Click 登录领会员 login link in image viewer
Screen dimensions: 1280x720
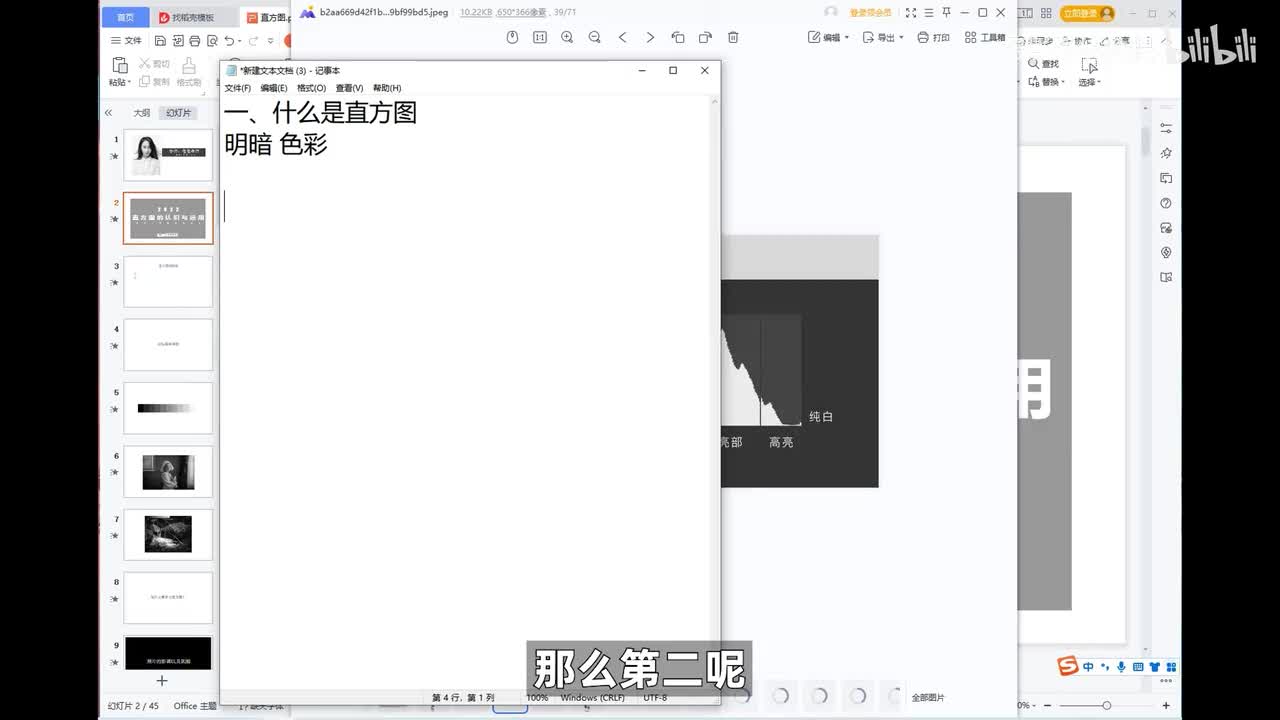click(x=870, y=13)
